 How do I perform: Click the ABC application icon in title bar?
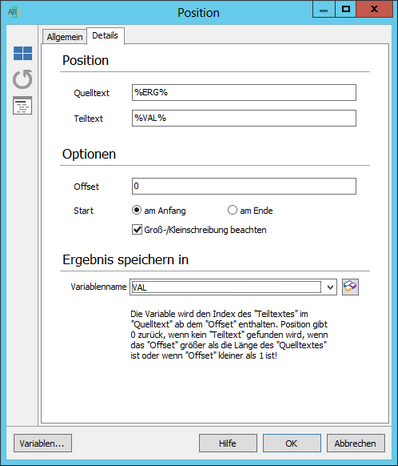(14, 12)
